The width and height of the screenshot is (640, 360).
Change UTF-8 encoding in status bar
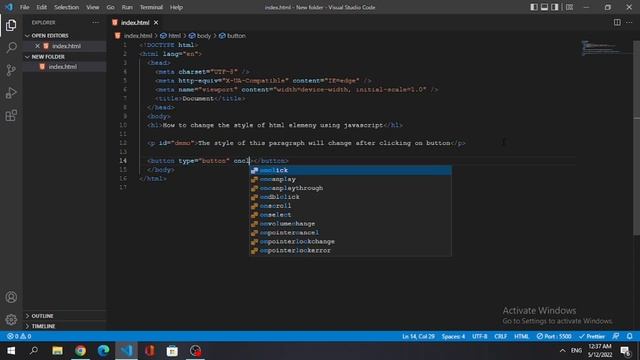(480, 336)
